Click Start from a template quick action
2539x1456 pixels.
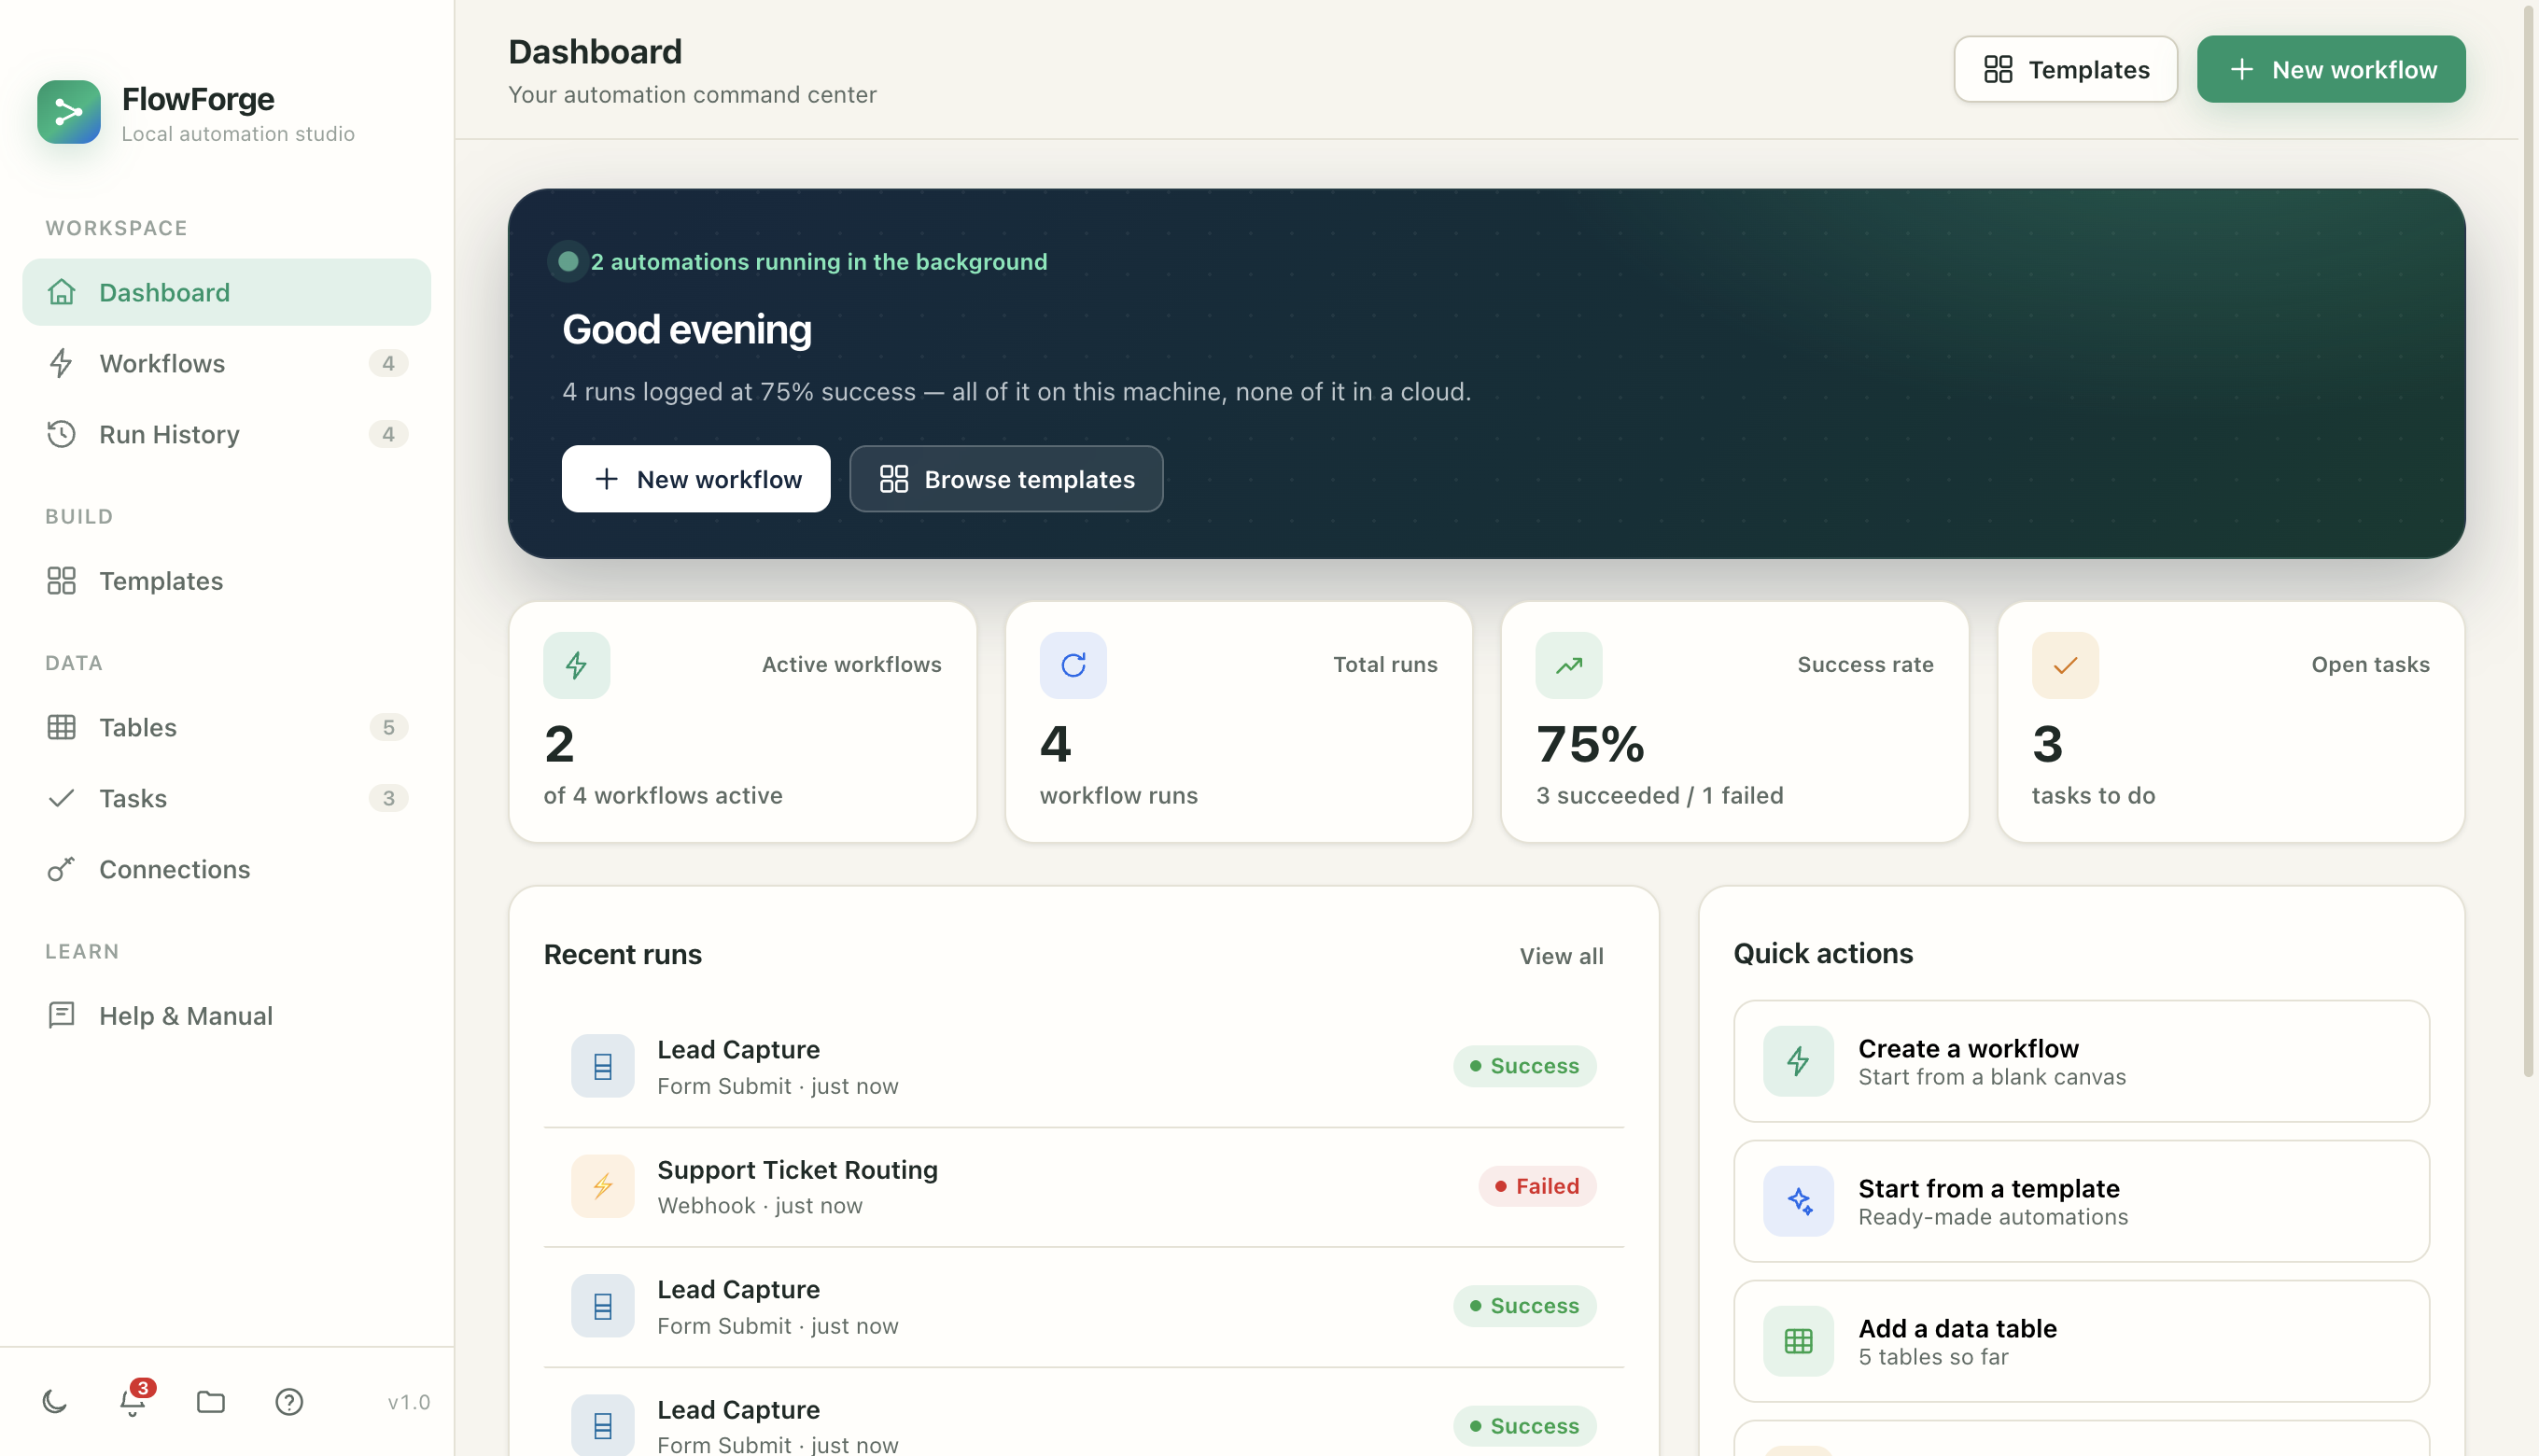pos(2082,1202)
